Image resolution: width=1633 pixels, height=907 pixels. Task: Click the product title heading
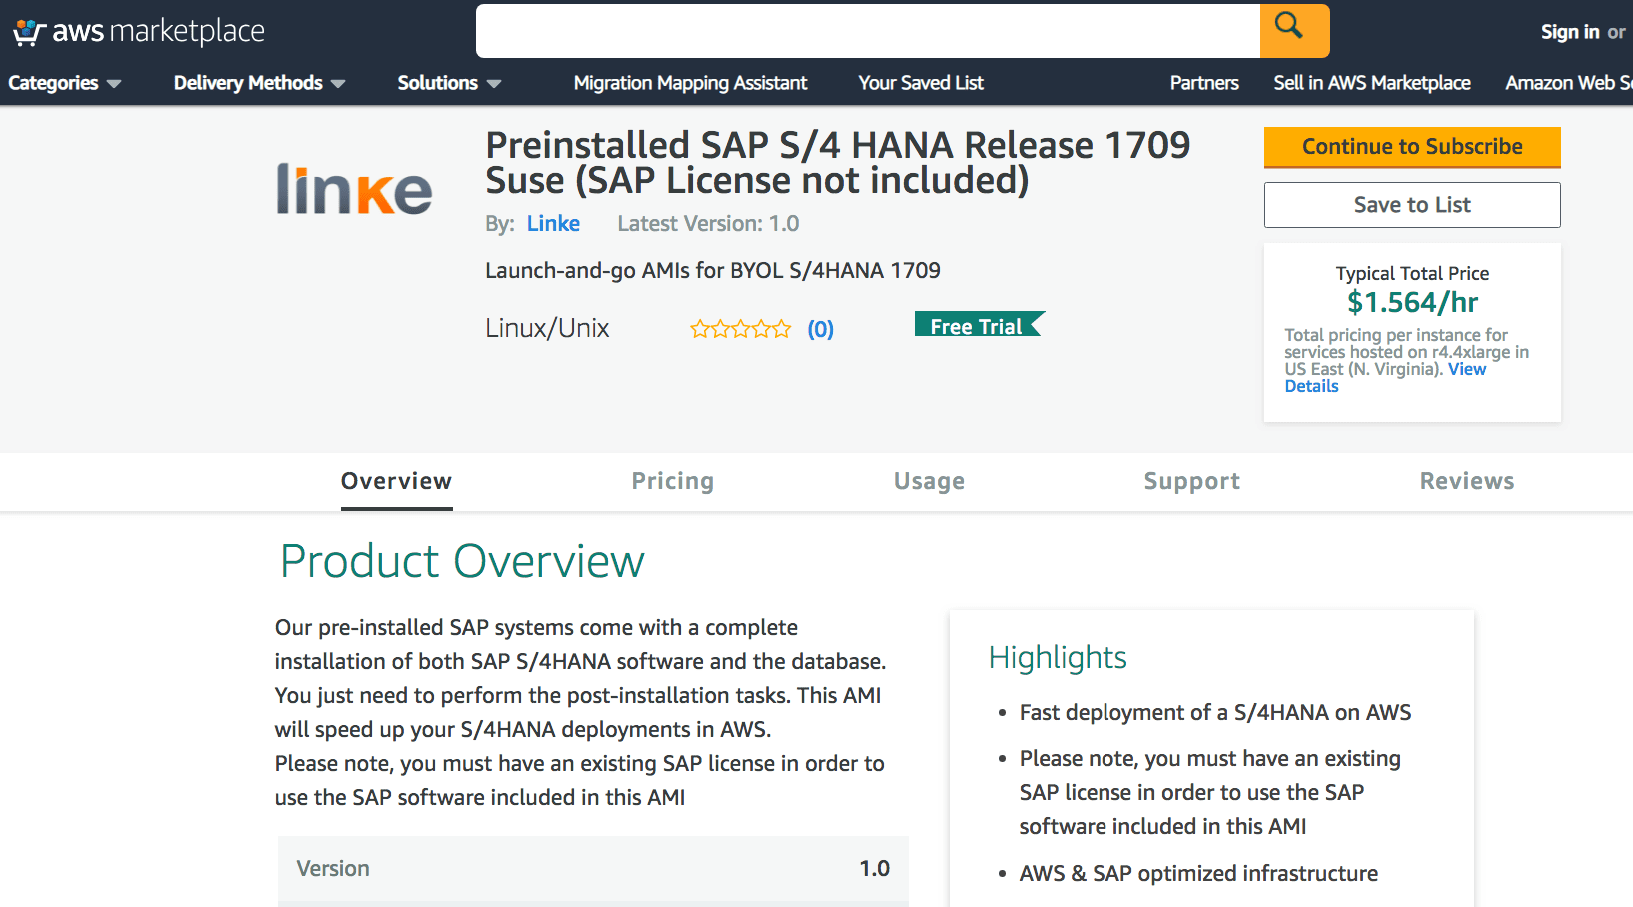click(837, 163)
